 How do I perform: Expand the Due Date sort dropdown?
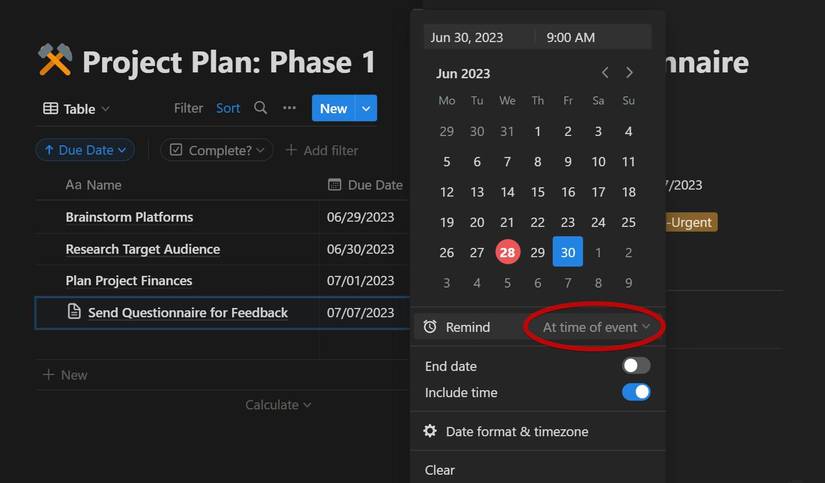pos(85,150)
